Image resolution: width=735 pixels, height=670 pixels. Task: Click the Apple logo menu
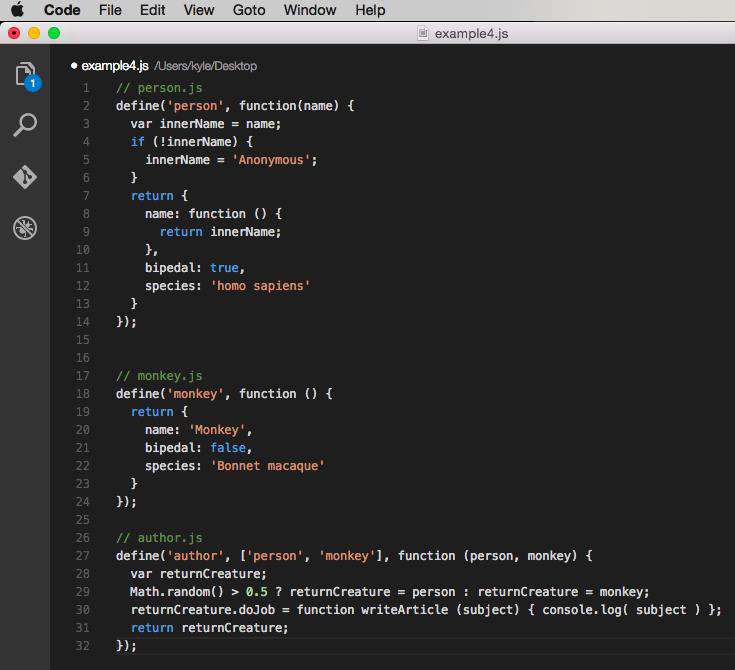click(17, 9)
